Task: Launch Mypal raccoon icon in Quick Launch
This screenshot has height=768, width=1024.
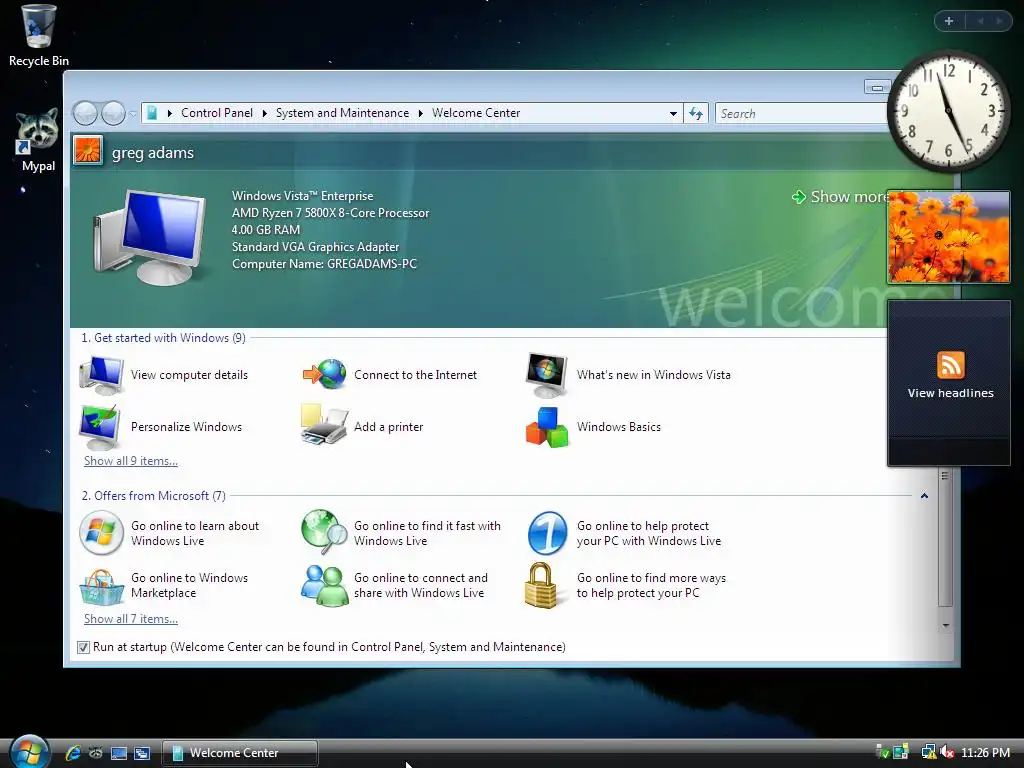Action: pyautogui.click(x=96, y=752)
